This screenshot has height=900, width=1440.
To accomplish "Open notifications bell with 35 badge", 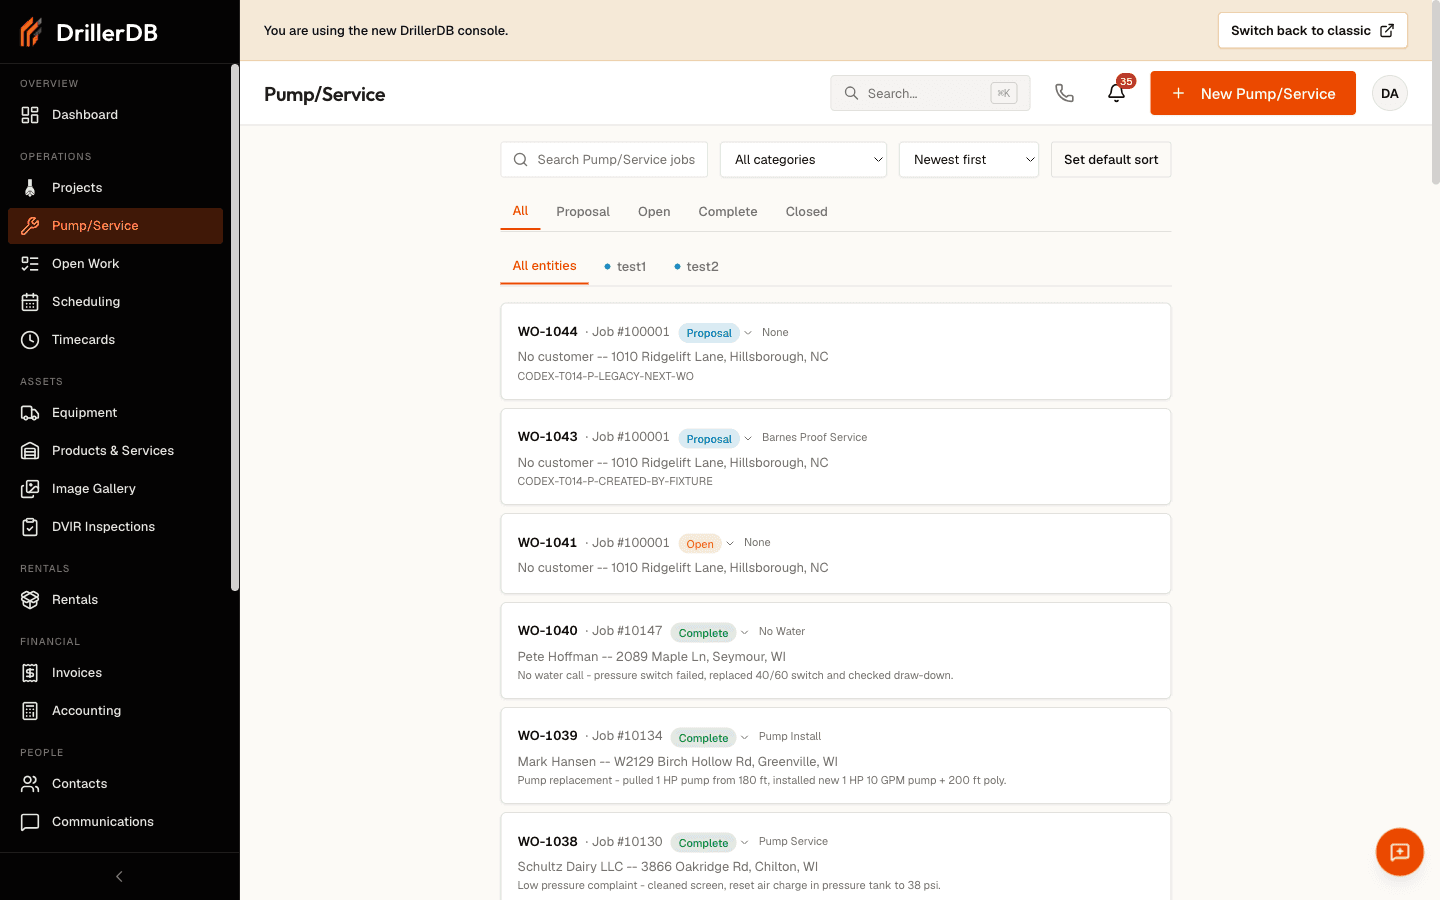I will (x=1117, y=93).
